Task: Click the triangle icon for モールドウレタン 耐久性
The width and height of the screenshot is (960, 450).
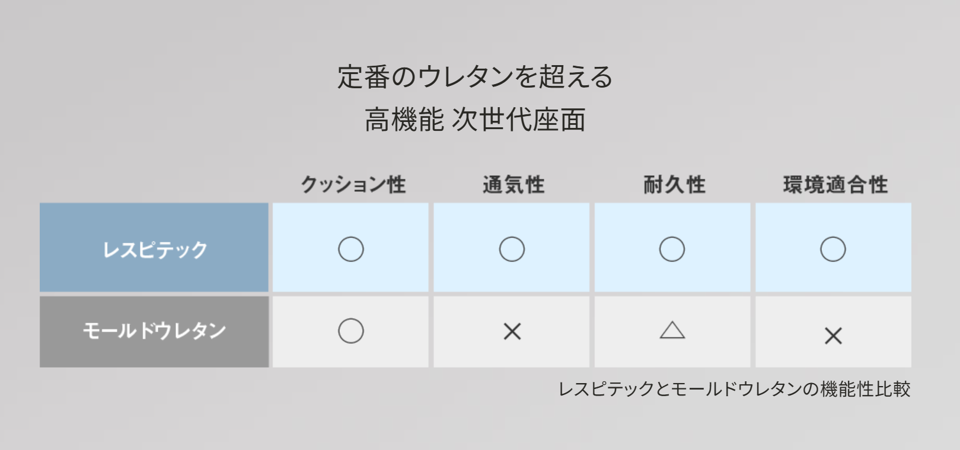Action: [672, 330]
